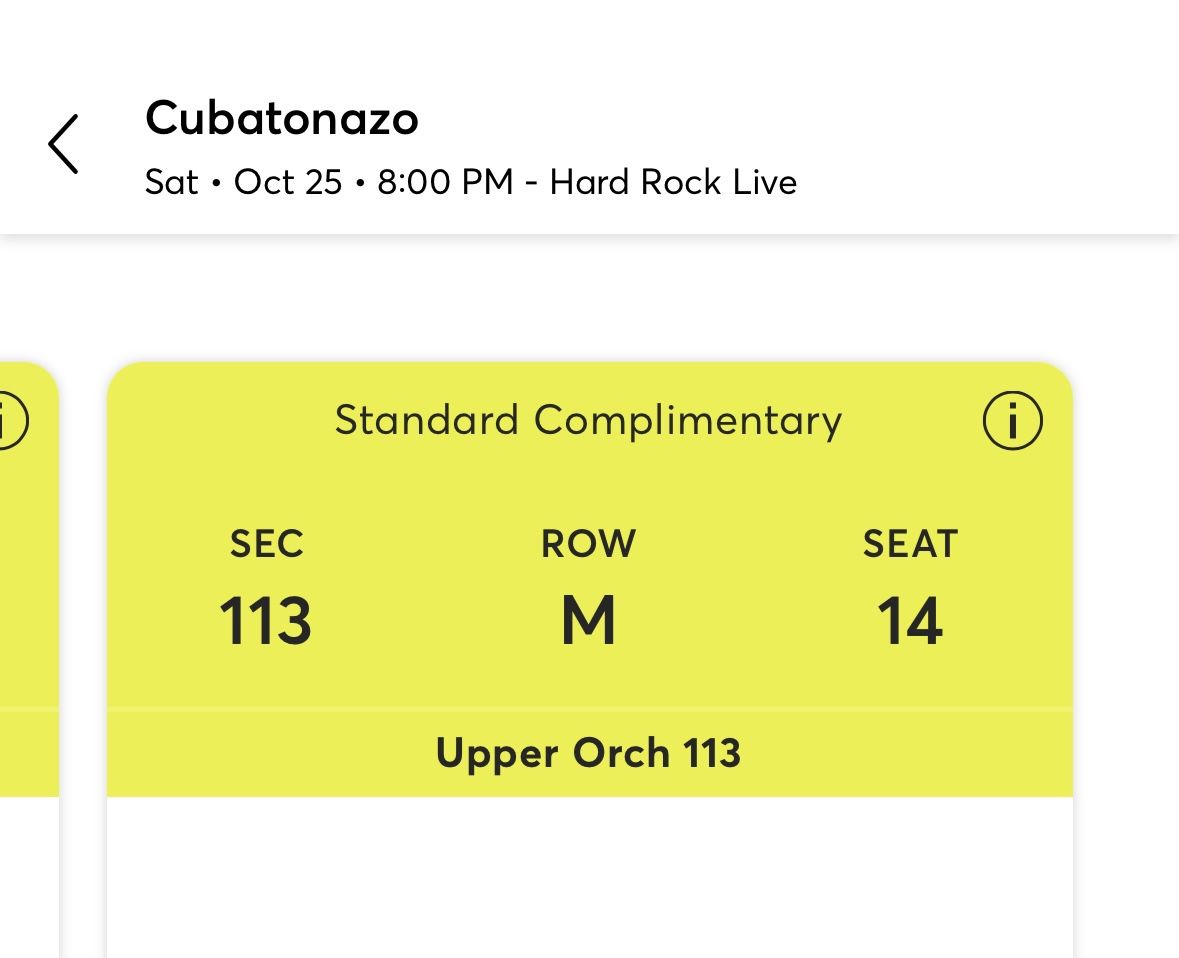Click the SEC label
The height and width of the screenshot is (958, 1179).
(x=266, y=544)
